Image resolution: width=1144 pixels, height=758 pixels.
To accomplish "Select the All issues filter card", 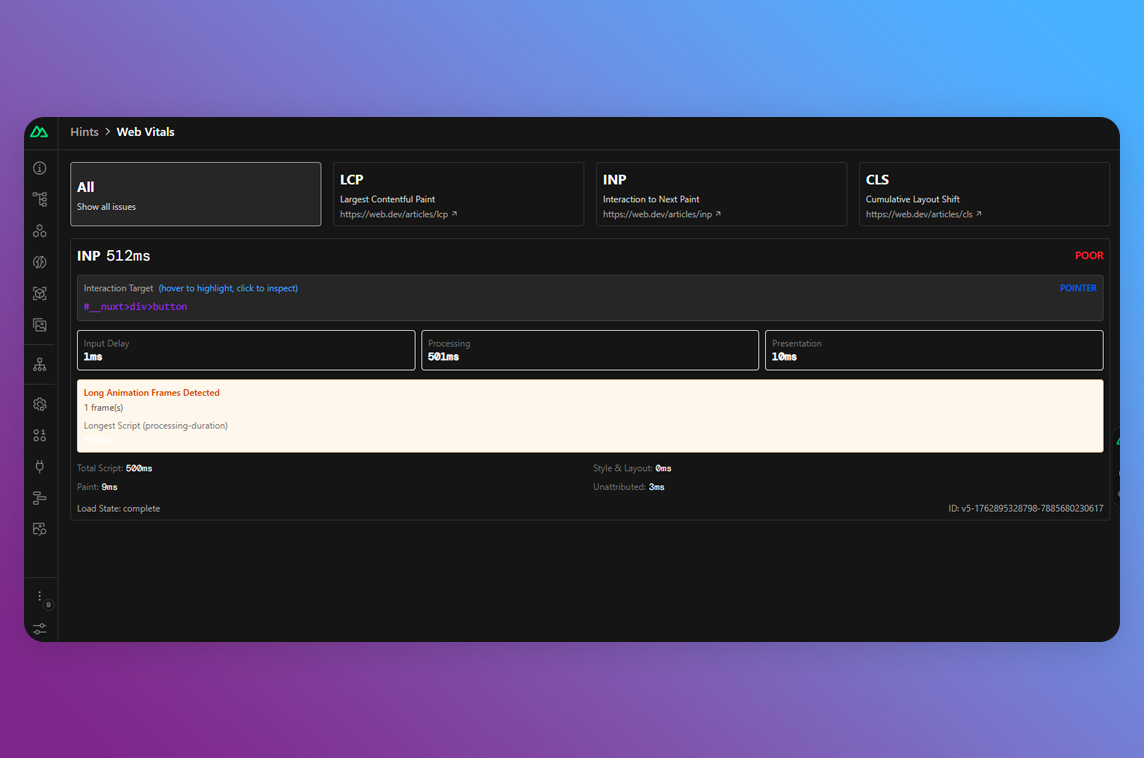I will click(196, 194).
